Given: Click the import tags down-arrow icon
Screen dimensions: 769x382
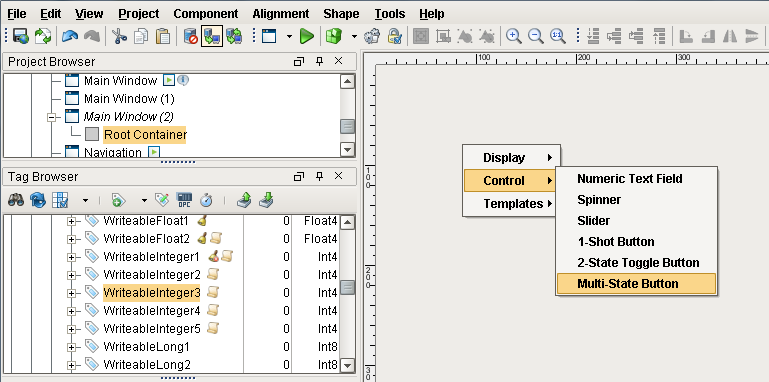Looking at the screenshot, I should 266,200.
